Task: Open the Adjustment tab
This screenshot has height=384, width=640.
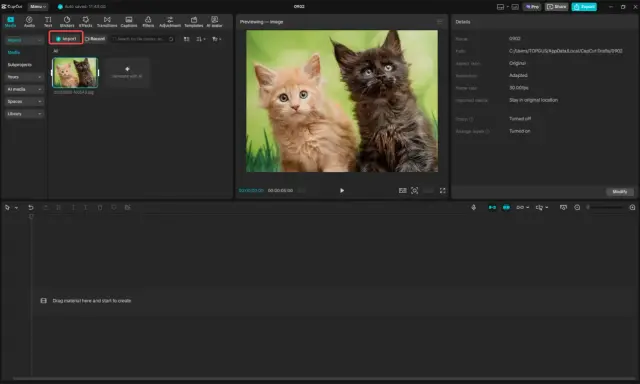Action: [x=170, y=22]
